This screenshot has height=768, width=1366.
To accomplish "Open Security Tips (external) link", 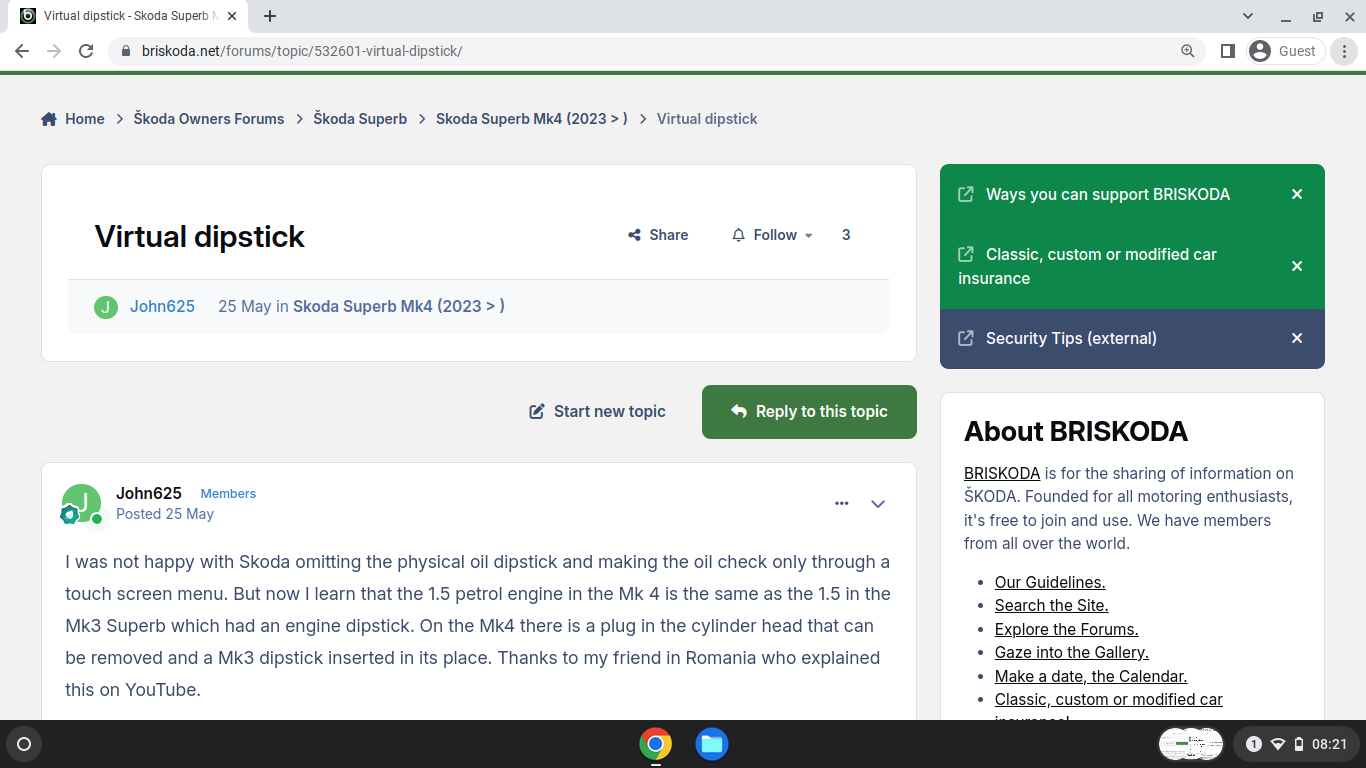I will point(1071,339).
